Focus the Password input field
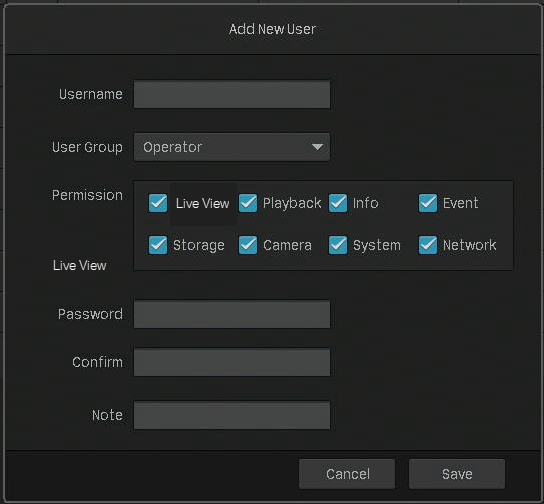 [x=232, y=314]
